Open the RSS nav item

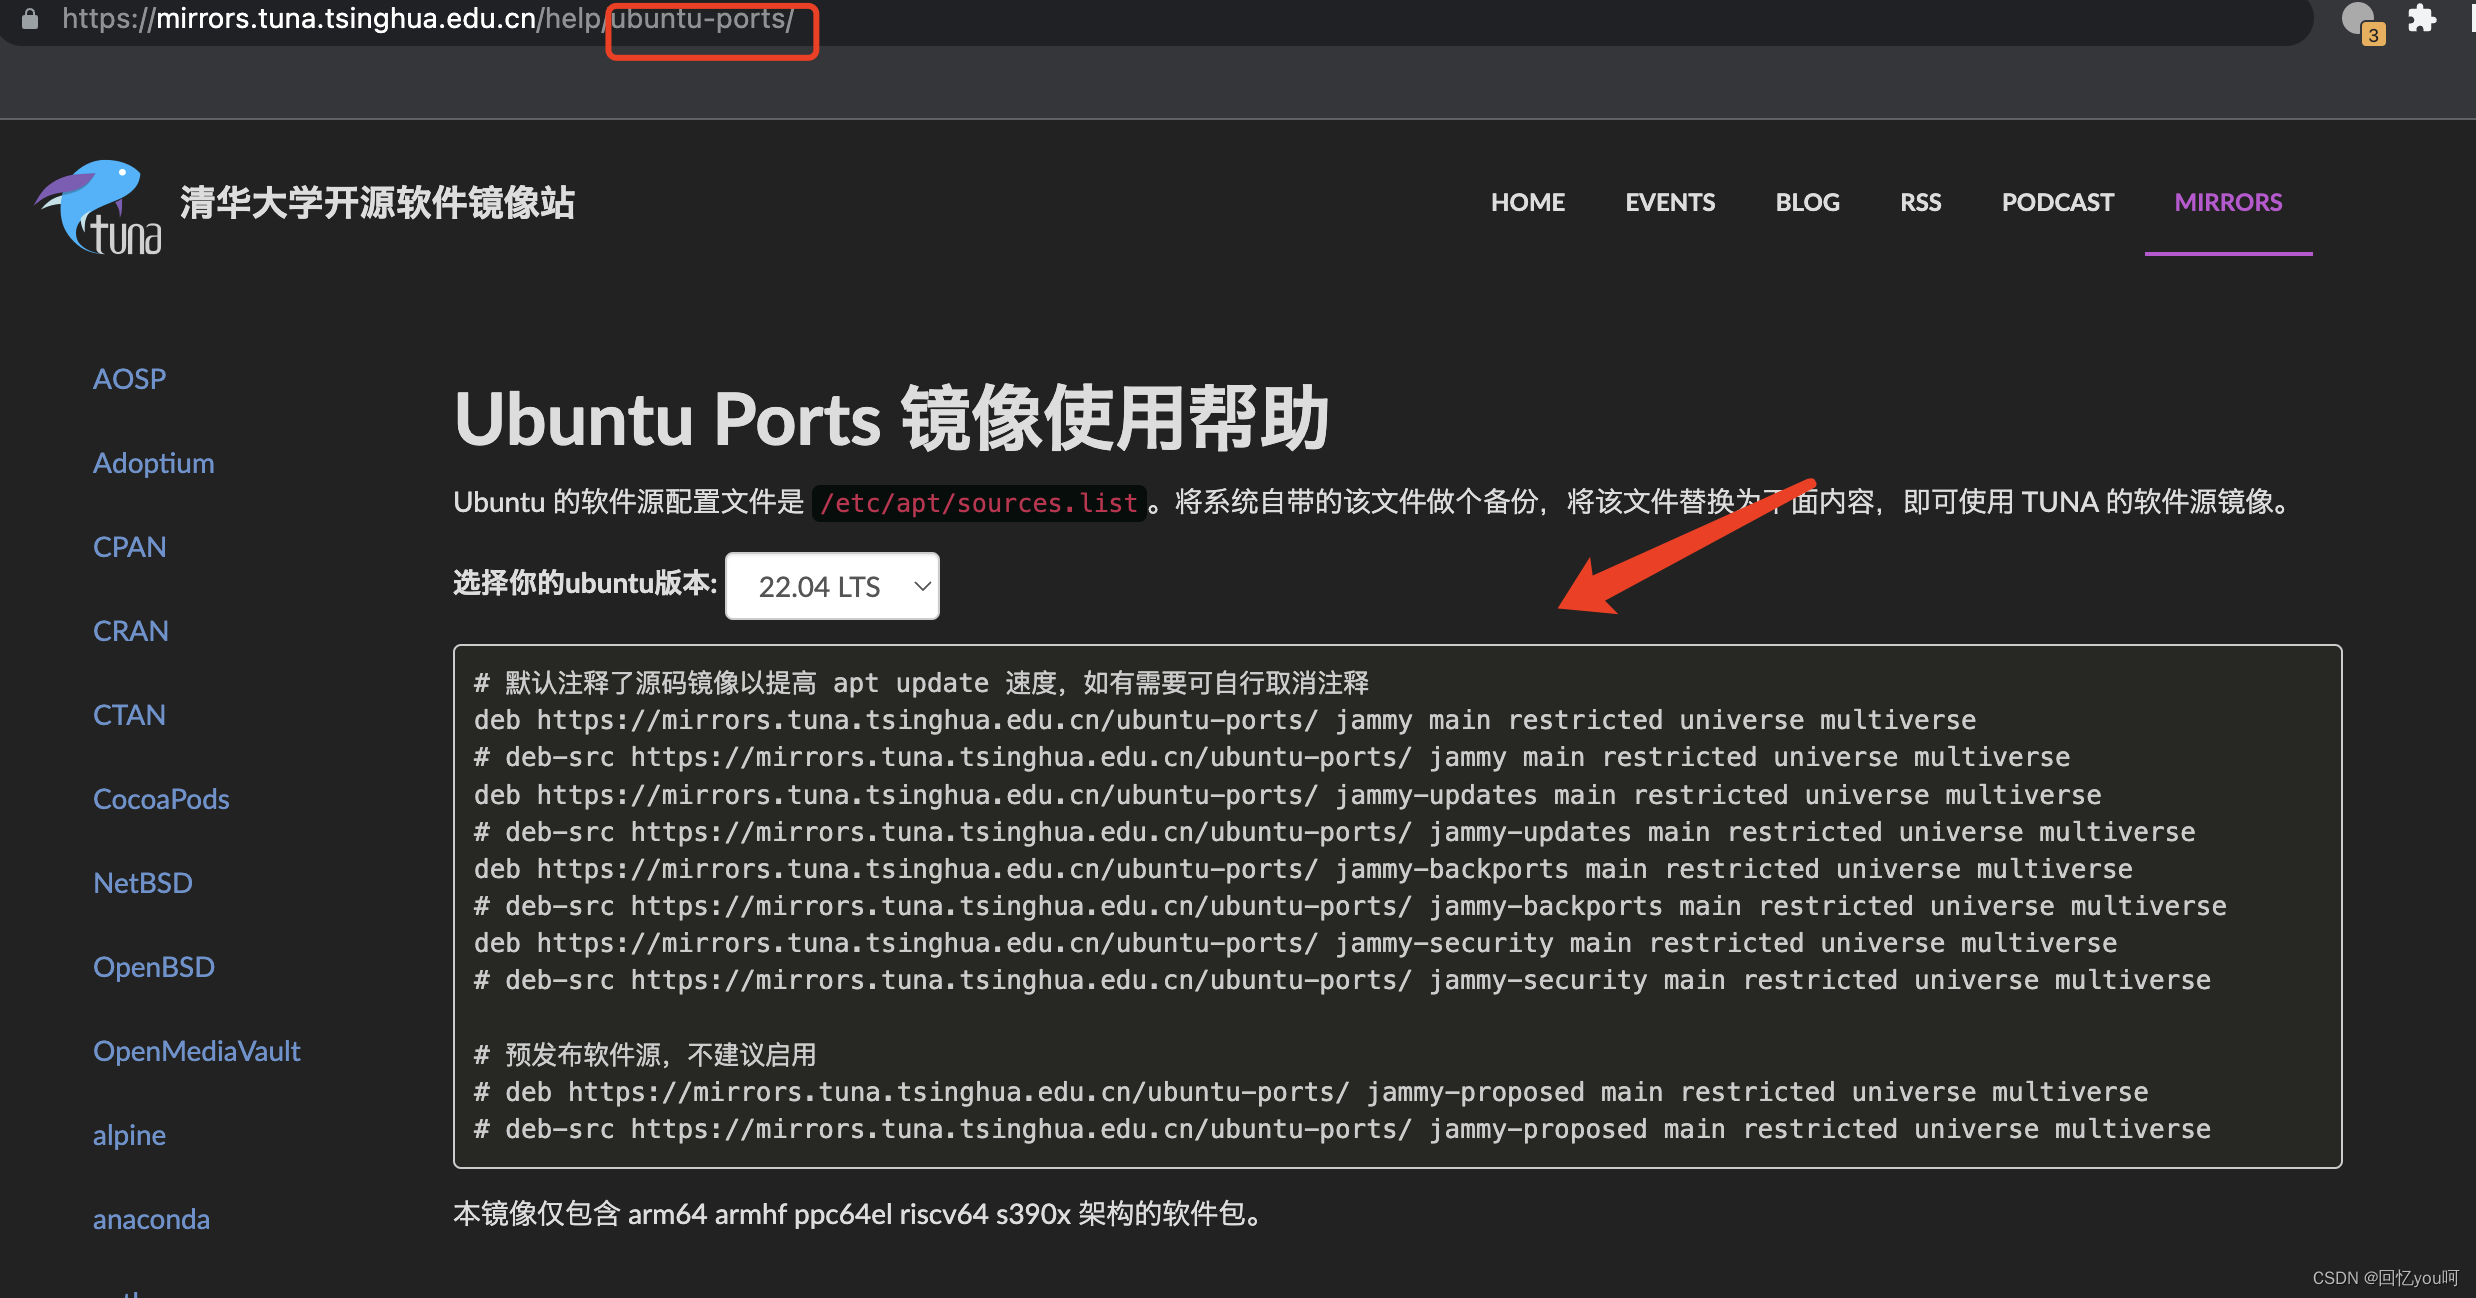(x=1920, y=202)
